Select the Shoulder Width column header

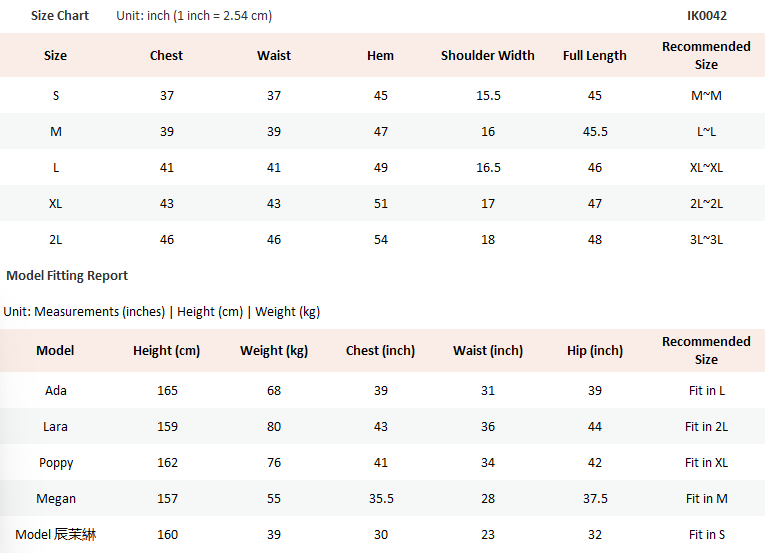pos(488,56)
